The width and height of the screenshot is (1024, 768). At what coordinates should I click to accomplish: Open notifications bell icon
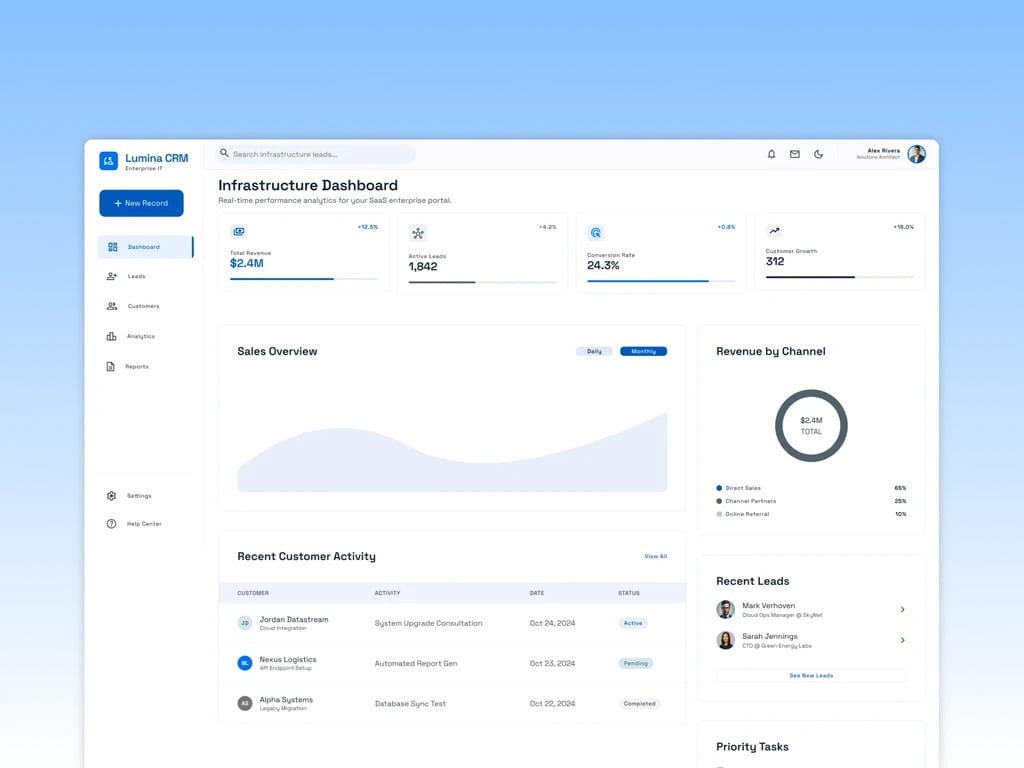[x=771, y=154]
